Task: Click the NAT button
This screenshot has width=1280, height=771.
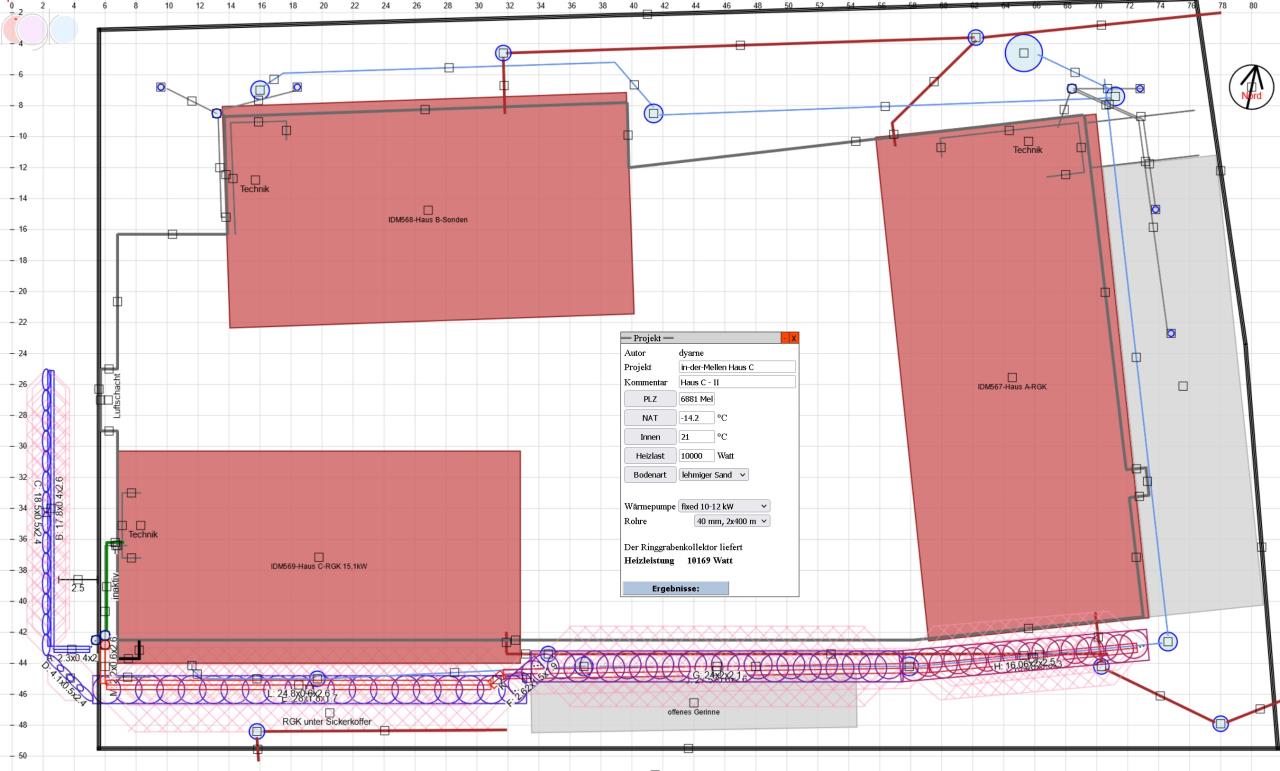Action: [649, 418]
